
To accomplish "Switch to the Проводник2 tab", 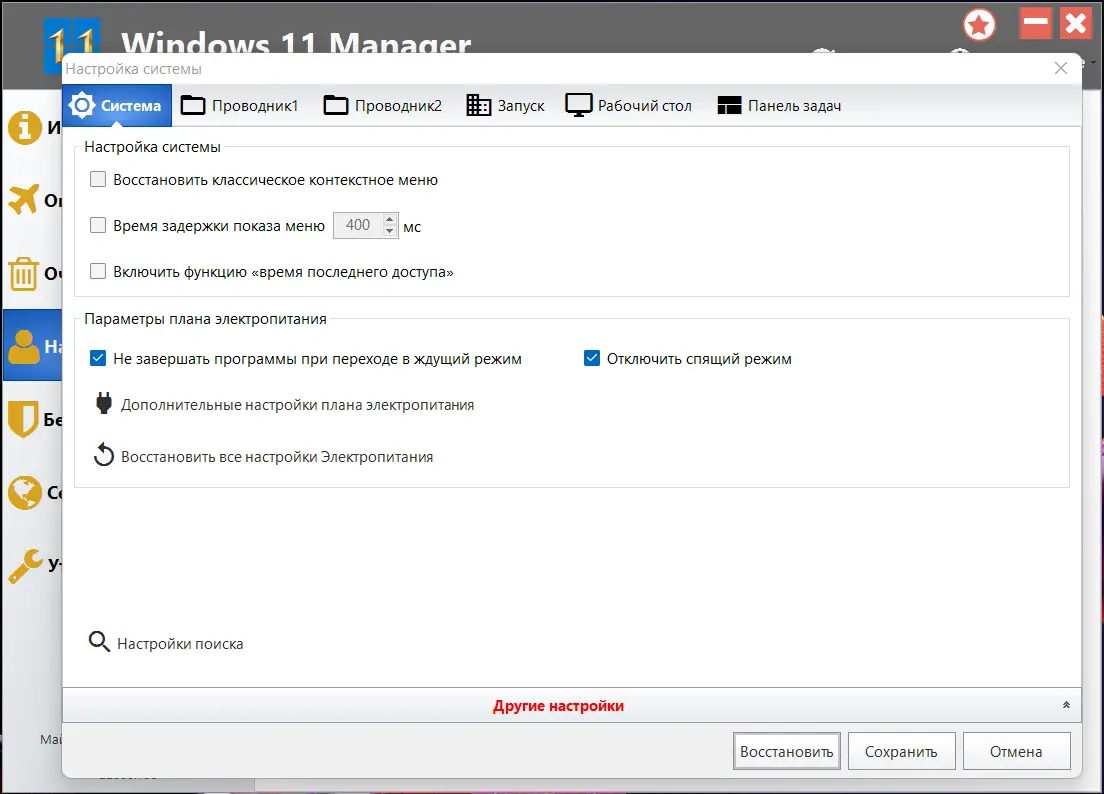I will coord(382,106).
